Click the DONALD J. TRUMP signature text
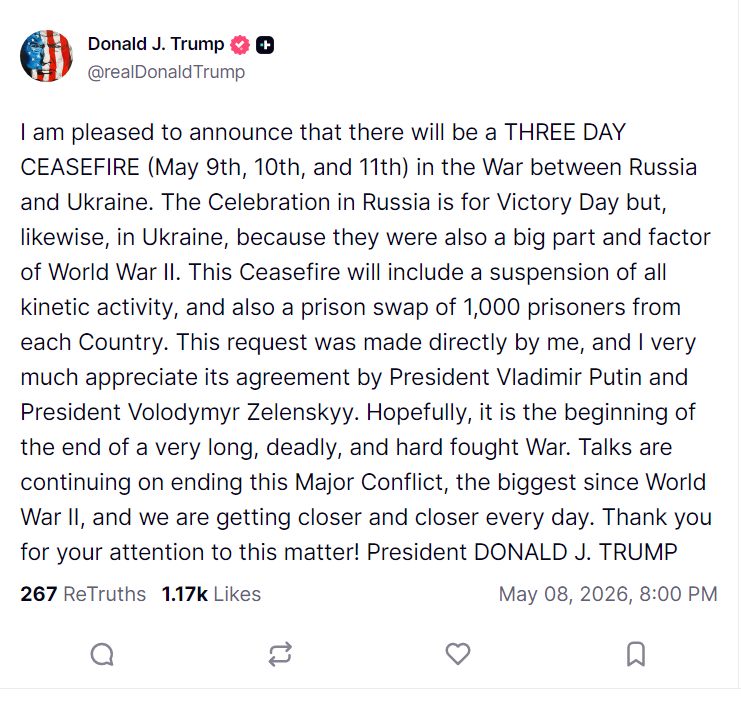This screenshot has height=715, width=741. pyautogui.click(x=576, y=552)
